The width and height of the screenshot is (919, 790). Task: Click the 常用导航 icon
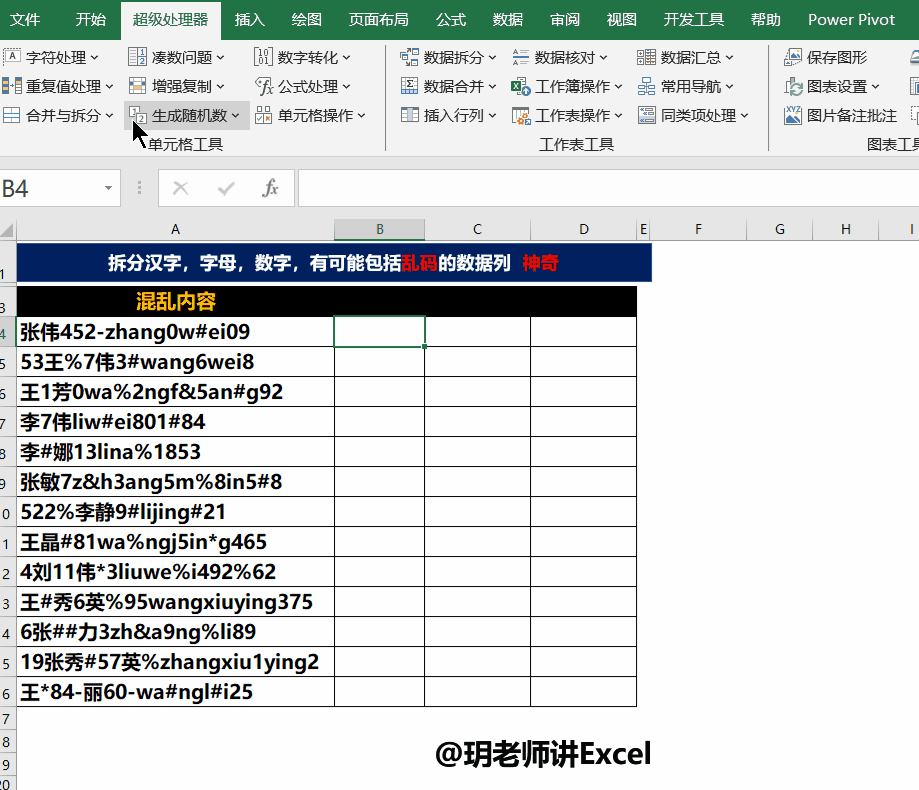tap(646, 86)
